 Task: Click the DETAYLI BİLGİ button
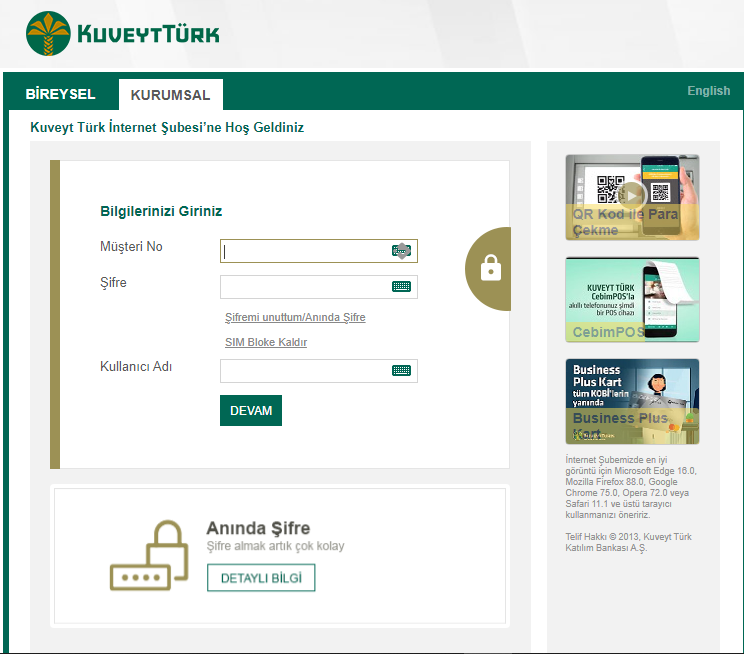coord(261,578)
